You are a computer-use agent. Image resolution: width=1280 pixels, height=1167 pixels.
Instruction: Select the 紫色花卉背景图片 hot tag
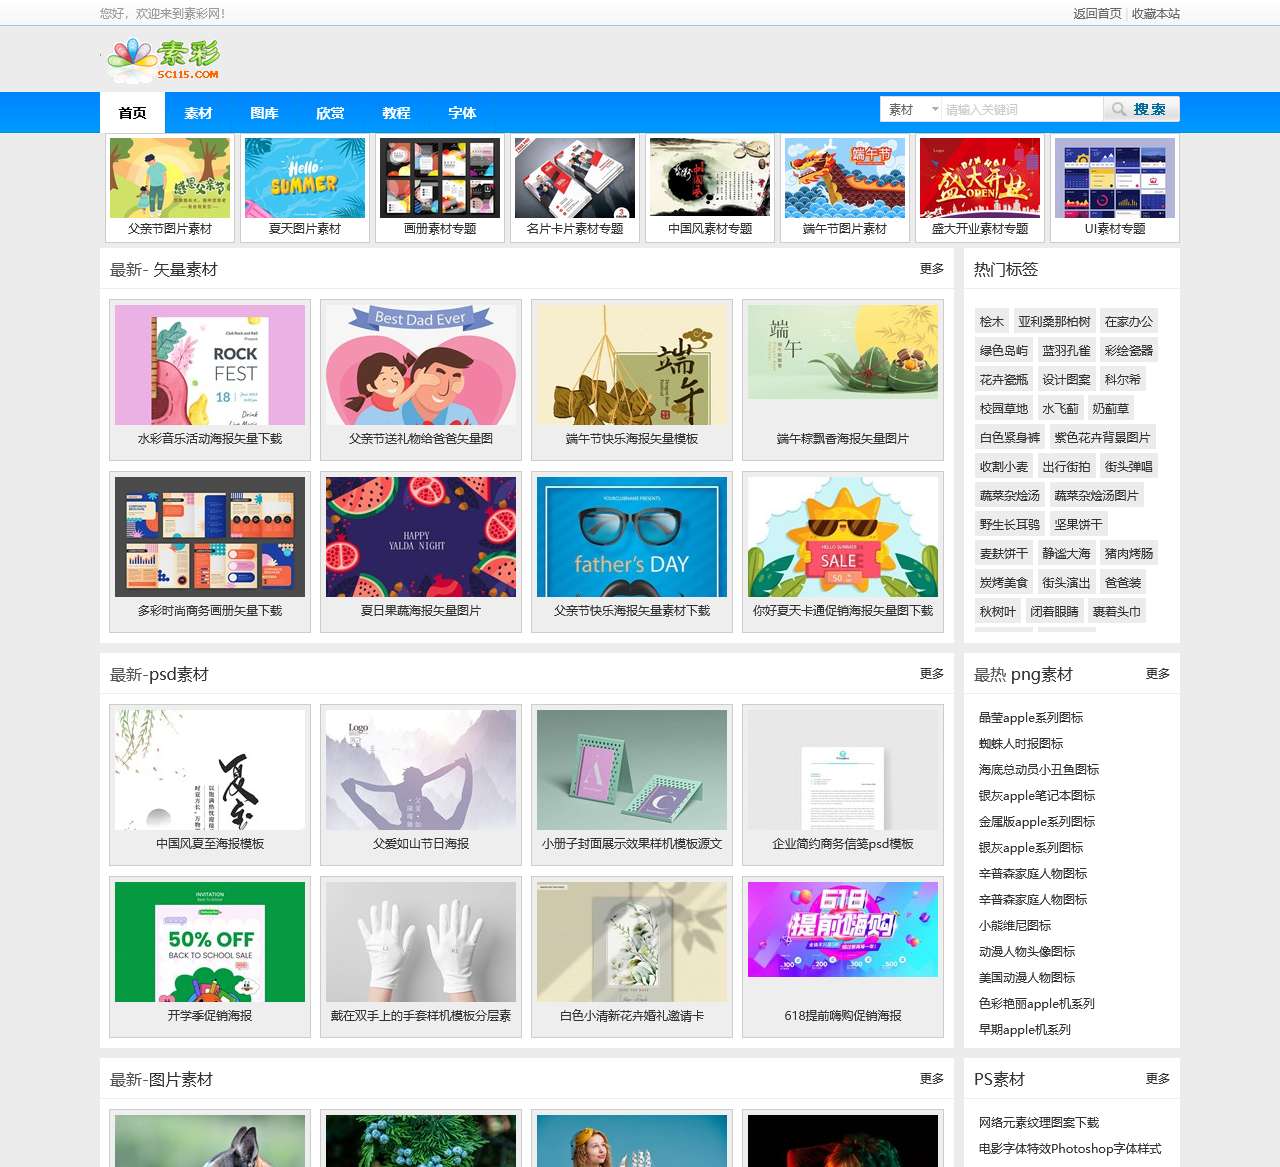tap(1102, 438)
